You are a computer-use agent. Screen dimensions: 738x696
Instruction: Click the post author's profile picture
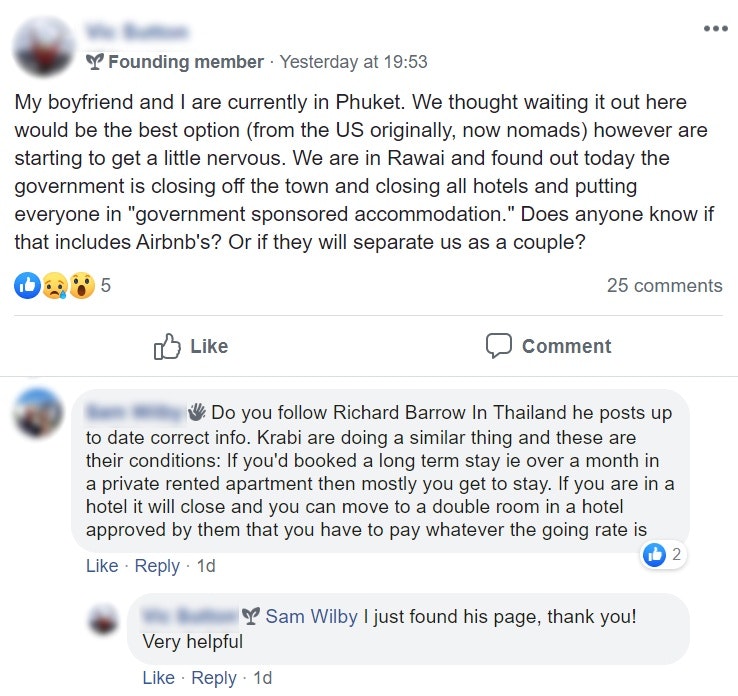tap(45, 47)
